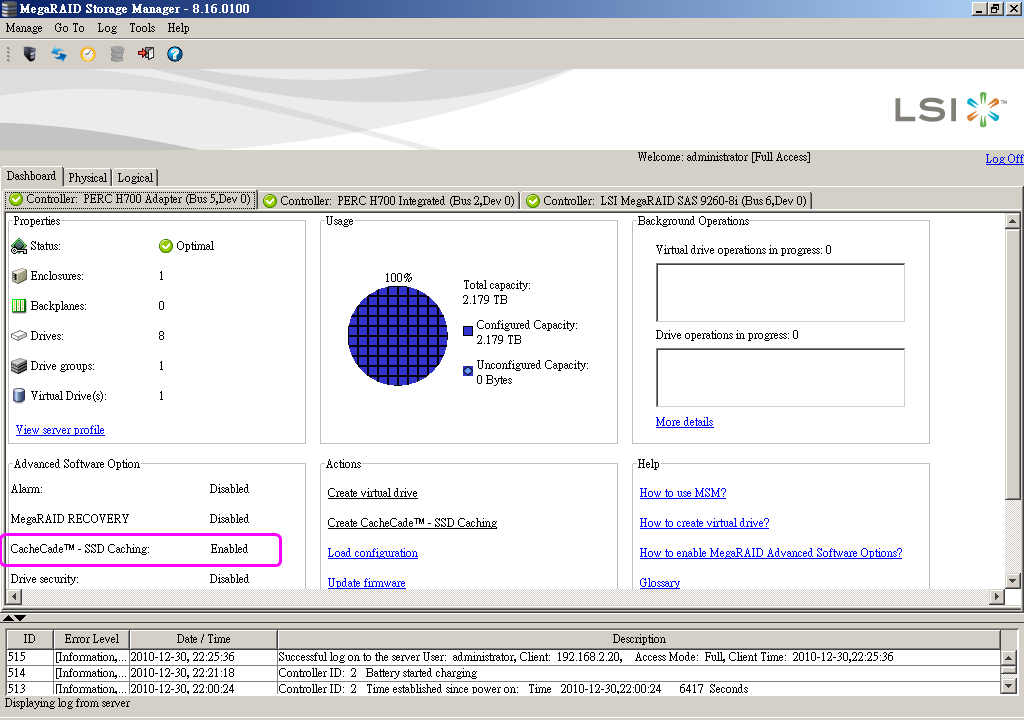1024x720 pixels.
Task: Click the log off door icon
Action: click(146, 54)
